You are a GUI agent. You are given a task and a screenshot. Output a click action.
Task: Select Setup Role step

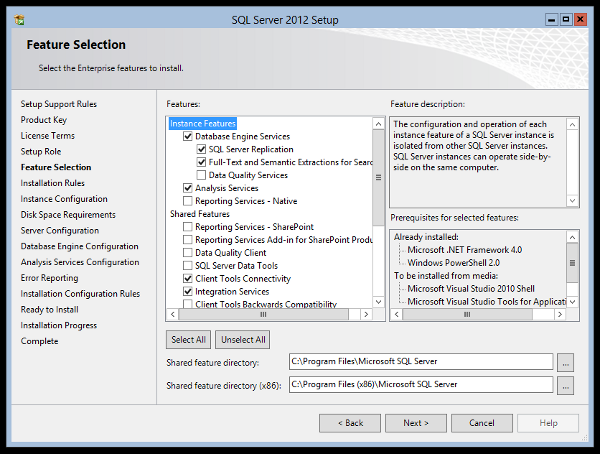point(41,152)
